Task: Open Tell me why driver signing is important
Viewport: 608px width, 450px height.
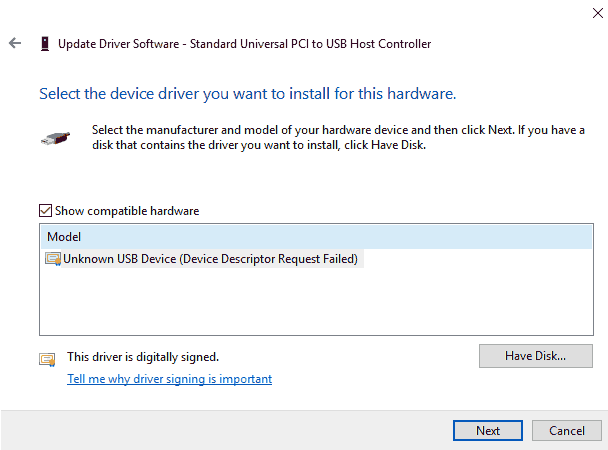Action: 169,379
